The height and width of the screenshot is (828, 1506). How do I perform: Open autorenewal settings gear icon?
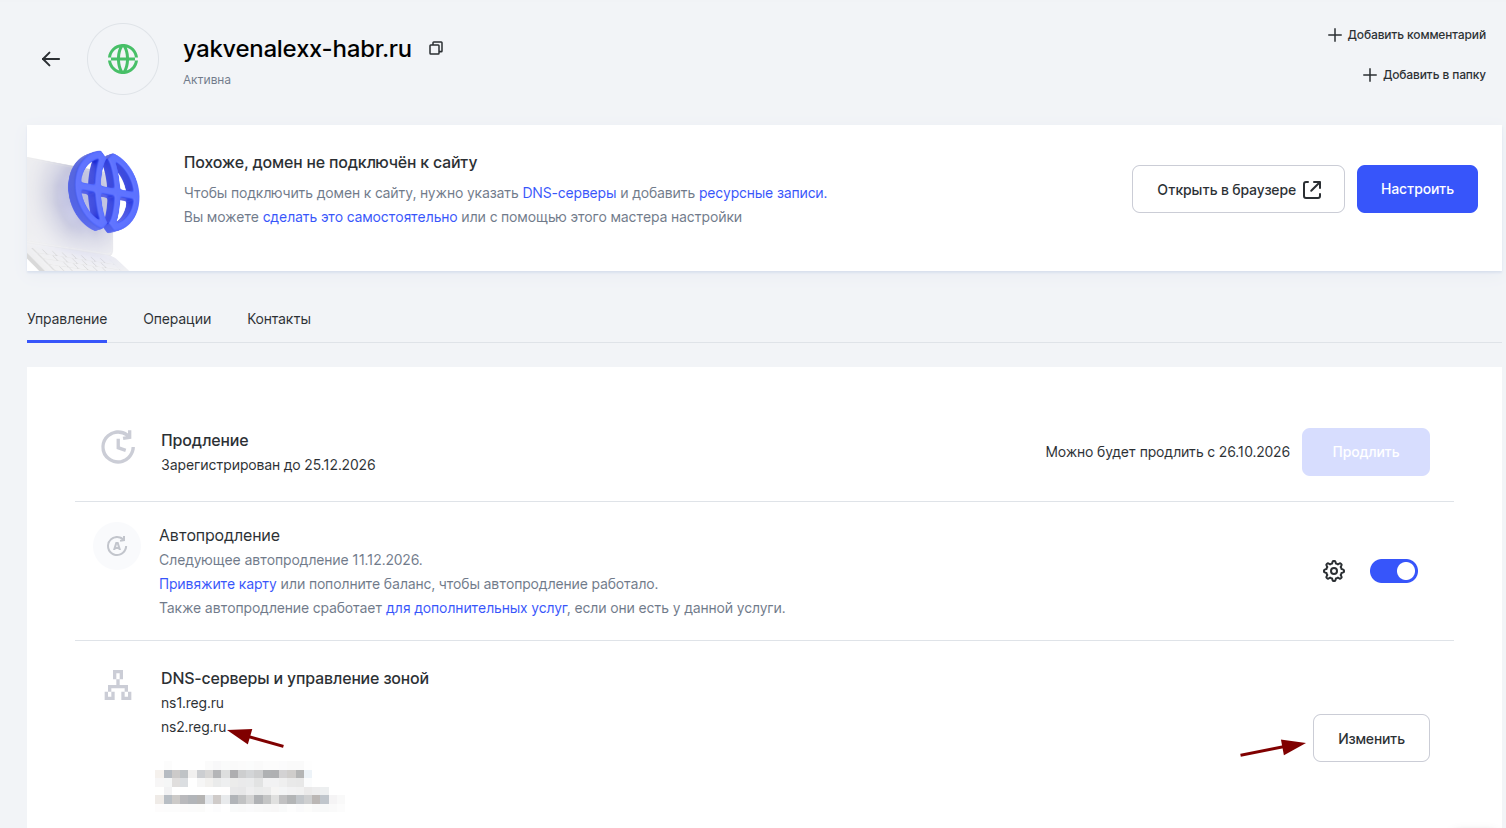tap(1333, 571)
